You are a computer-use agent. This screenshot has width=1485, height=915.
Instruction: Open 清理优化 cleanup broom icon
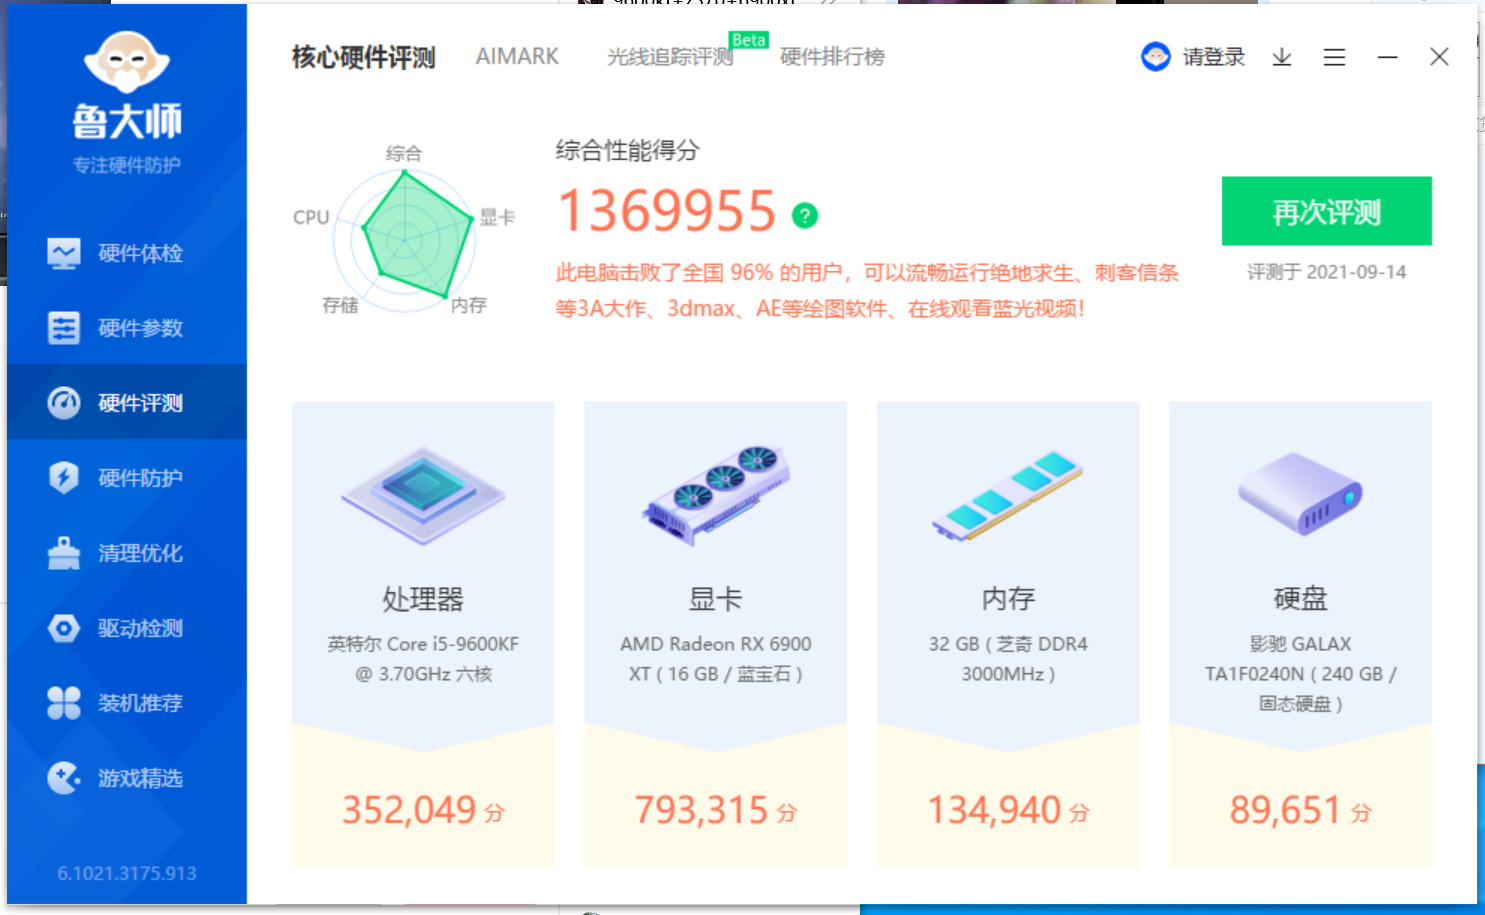point(64,553)
